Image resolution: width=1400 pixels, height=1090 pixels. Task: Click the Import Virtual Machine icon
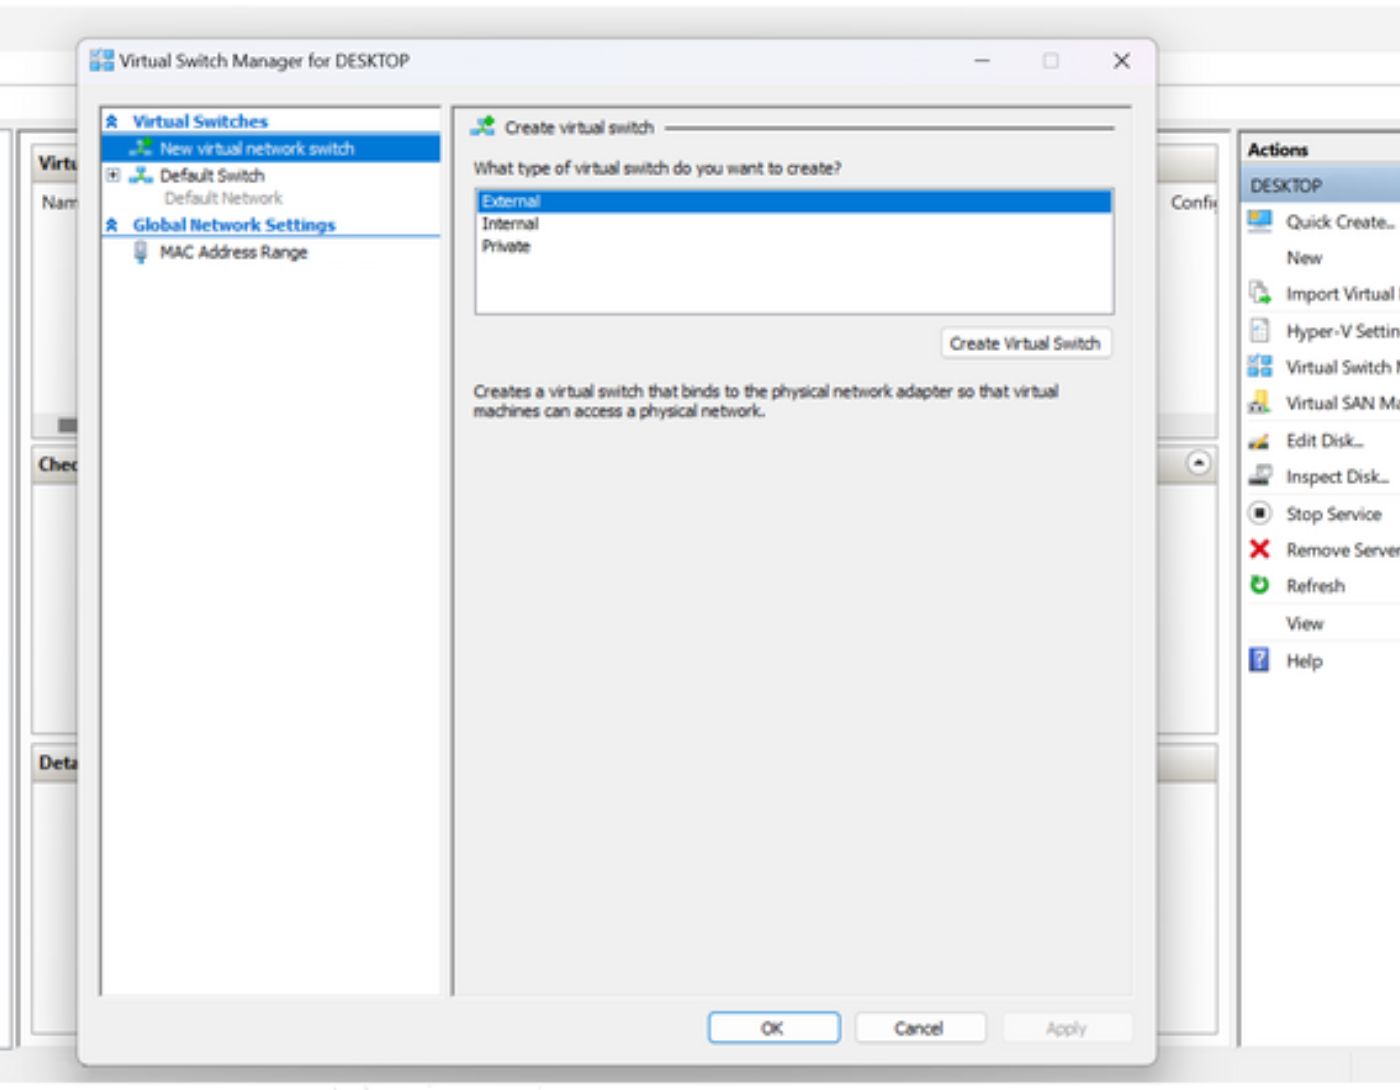point(1260,293)
